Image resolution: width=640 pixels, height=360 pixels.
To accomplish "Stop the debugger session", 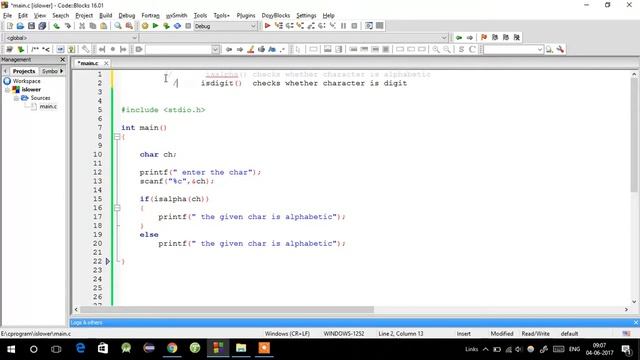I will [354, 26].
